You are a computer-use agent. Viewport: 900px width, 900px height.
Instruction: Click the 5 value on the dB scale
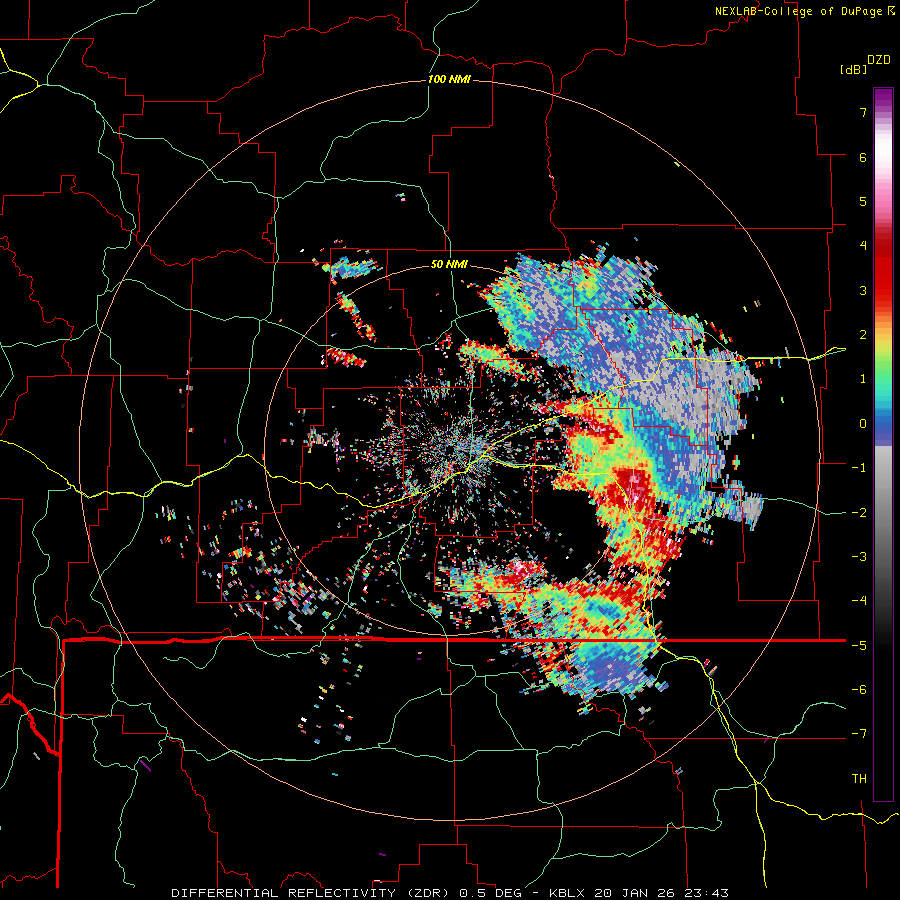(863, 201)
